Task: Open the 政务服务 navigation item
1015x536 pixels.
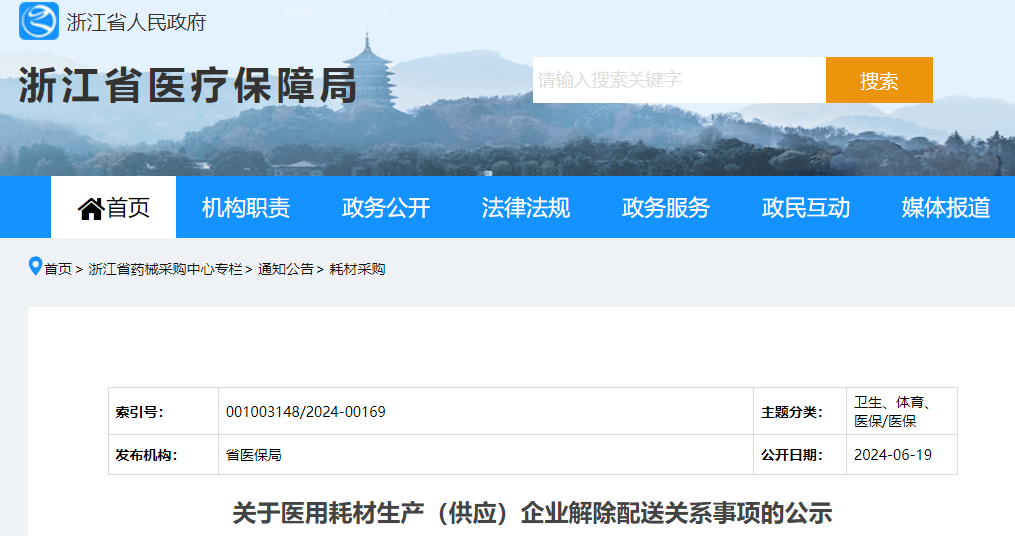Action: point(666,208)
